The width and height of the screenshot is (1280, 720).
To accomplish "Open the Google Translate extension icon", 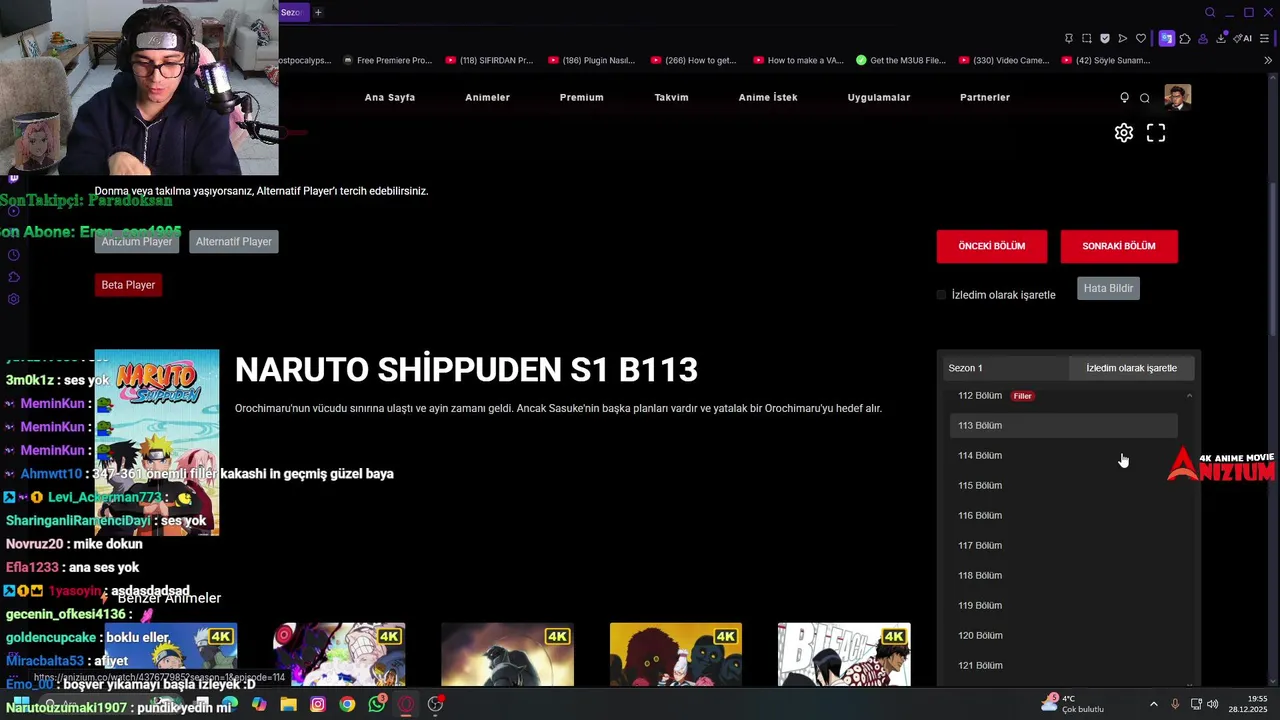I will click(x=1167, y=39).
